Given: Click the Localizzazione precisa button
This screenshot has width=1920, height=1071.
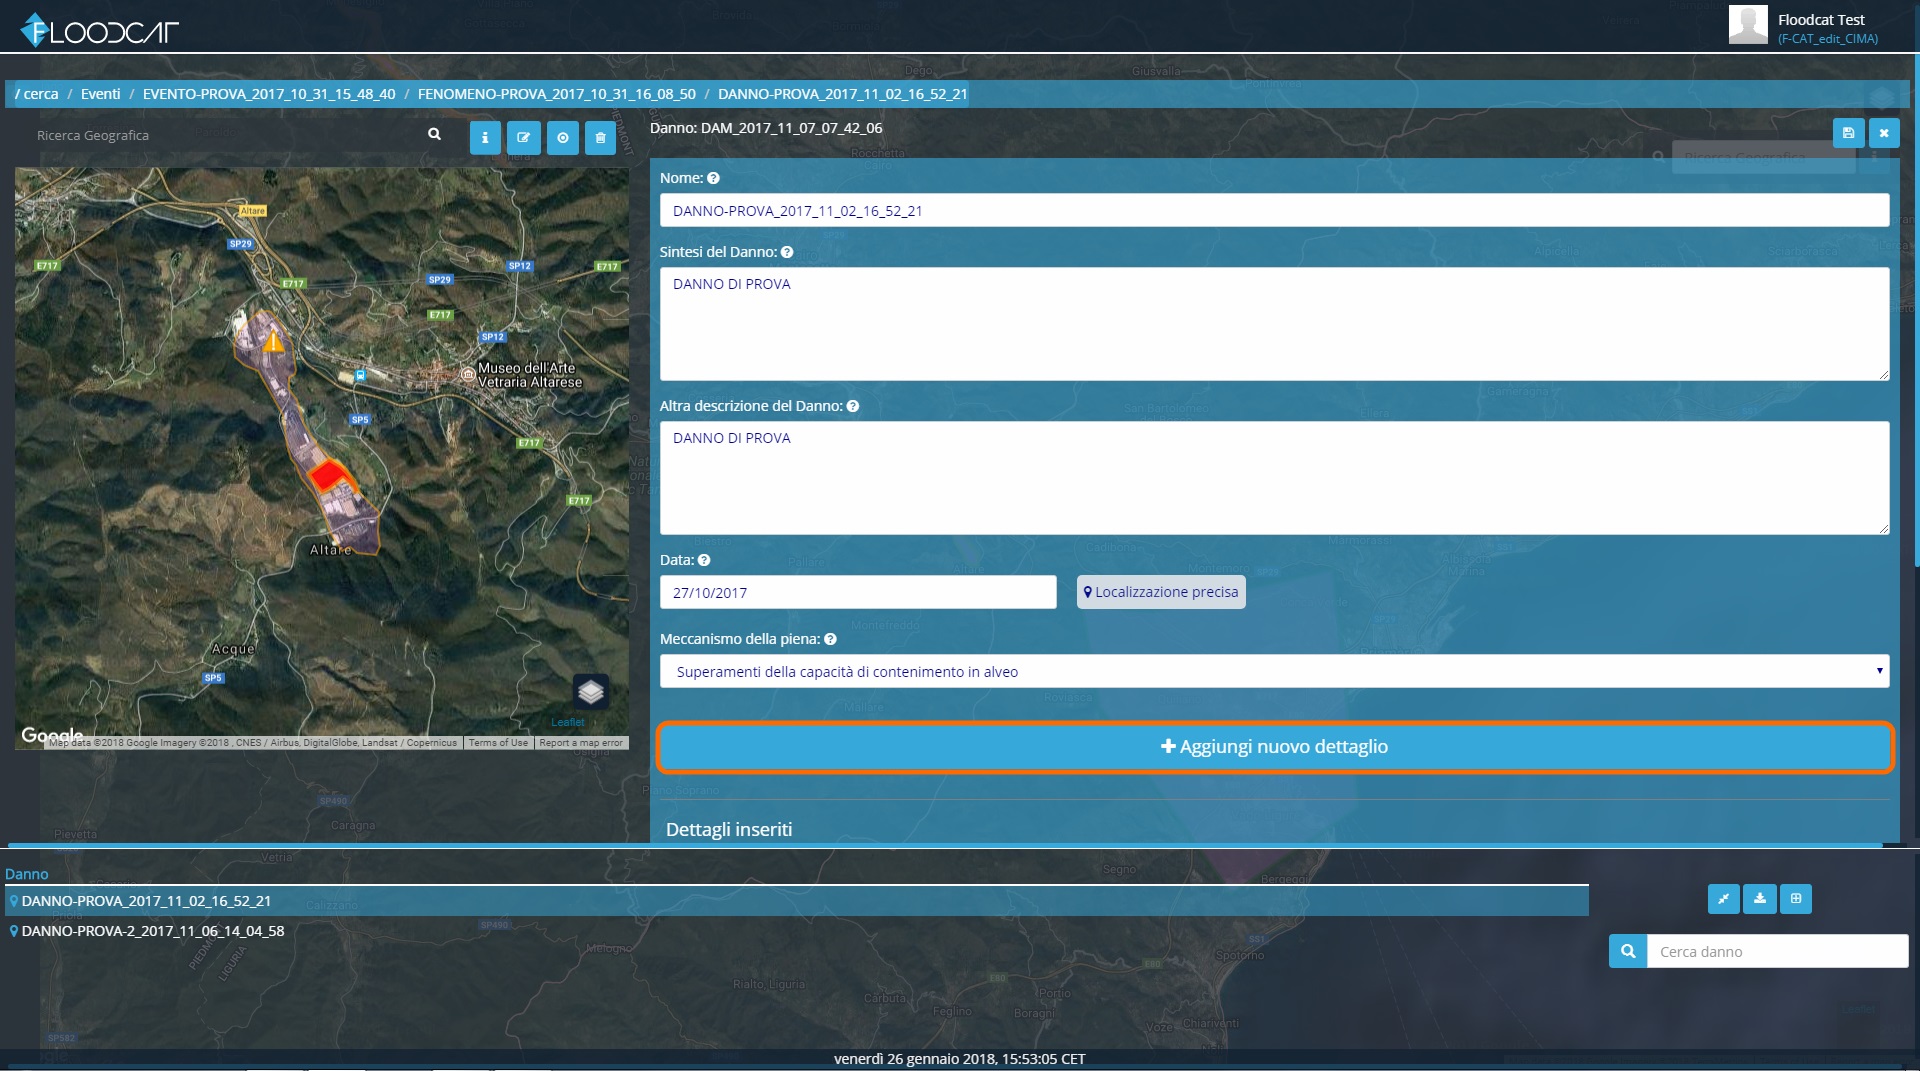Looking at the screenshot, I should (x=1161, y=592).
